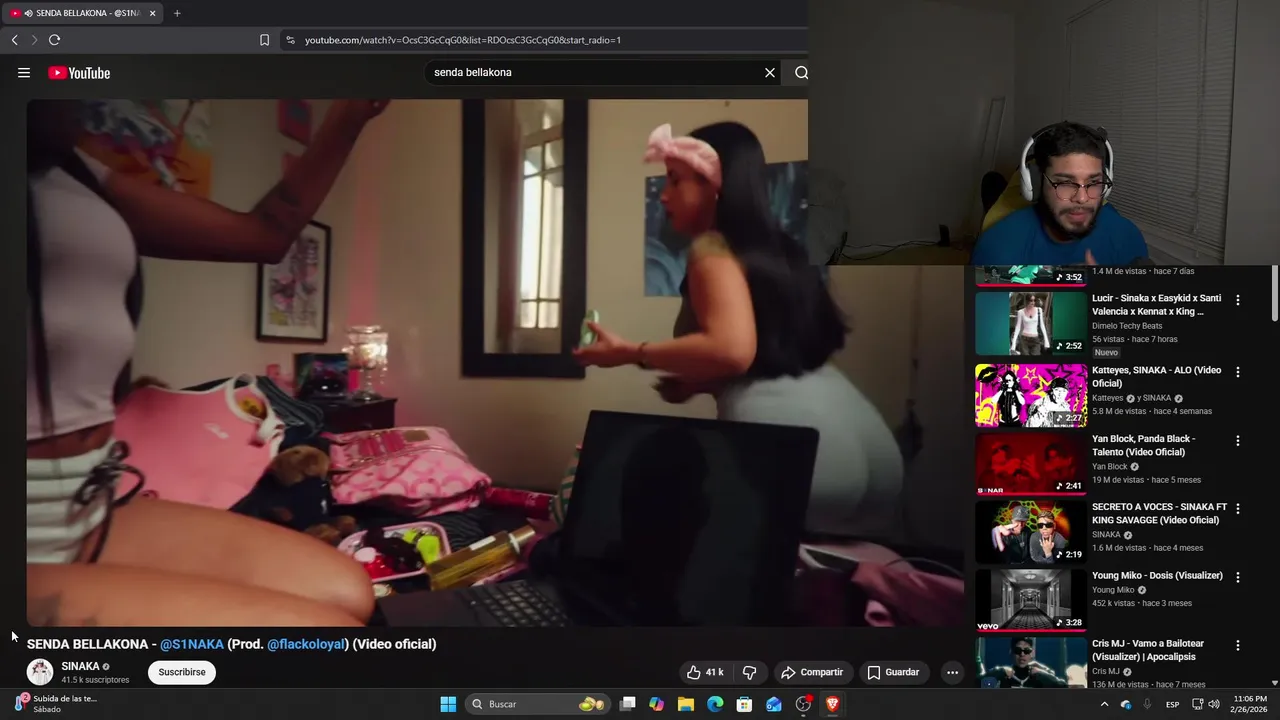Launch Microsoft Edge from the taskbar
Viewport: 1280px width, 720px height.
point(715,704)
